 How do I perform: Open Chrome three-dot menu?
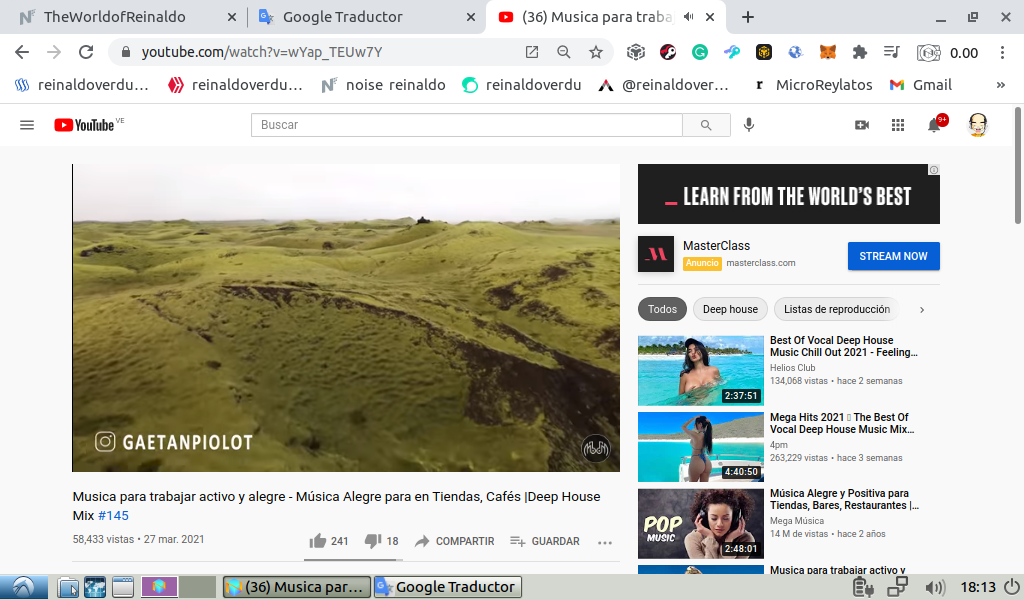(1002, 52)
